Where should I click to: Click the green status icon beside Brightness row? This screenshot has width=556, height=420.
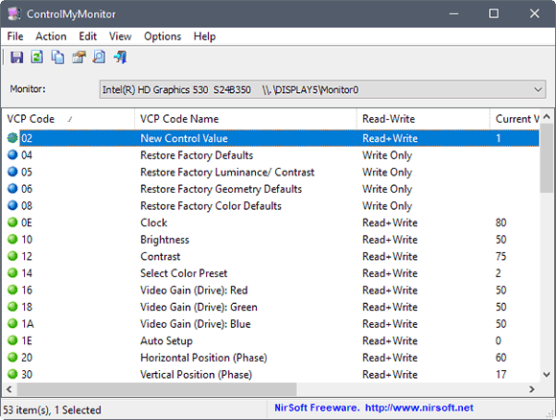click(12, 239)
